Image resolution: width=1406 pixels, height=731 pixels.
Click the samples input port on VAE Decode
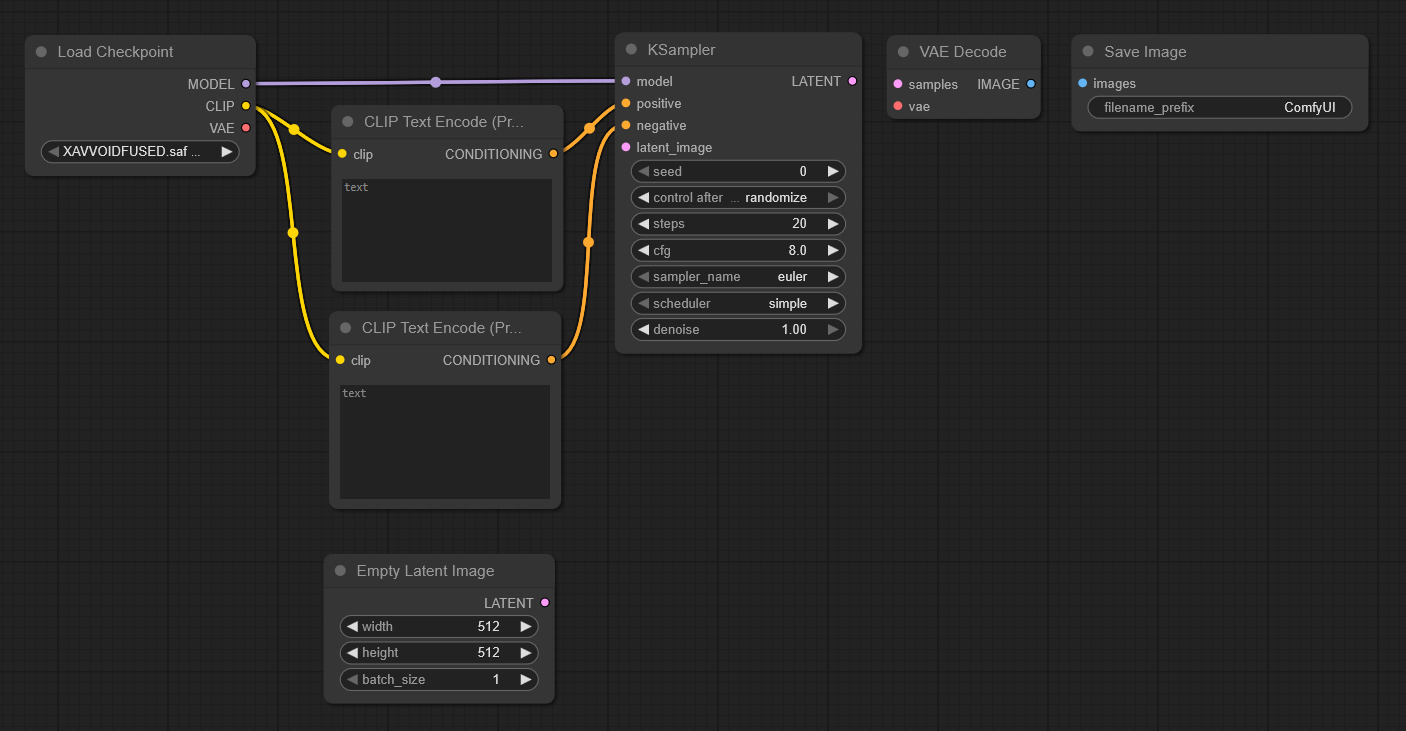click(x=898, y=84)
